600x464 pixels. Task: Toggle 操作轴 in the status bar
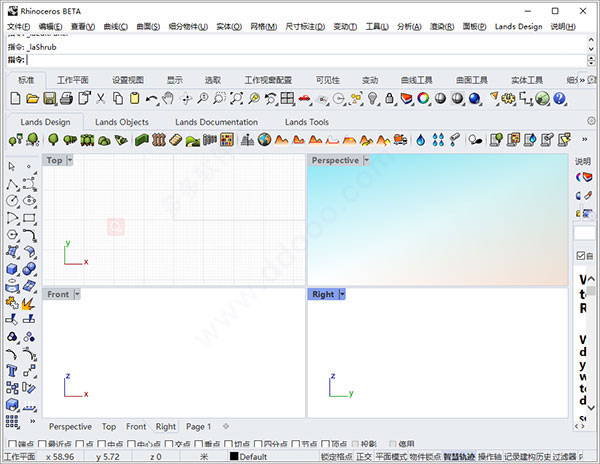[x=490, y=456]
